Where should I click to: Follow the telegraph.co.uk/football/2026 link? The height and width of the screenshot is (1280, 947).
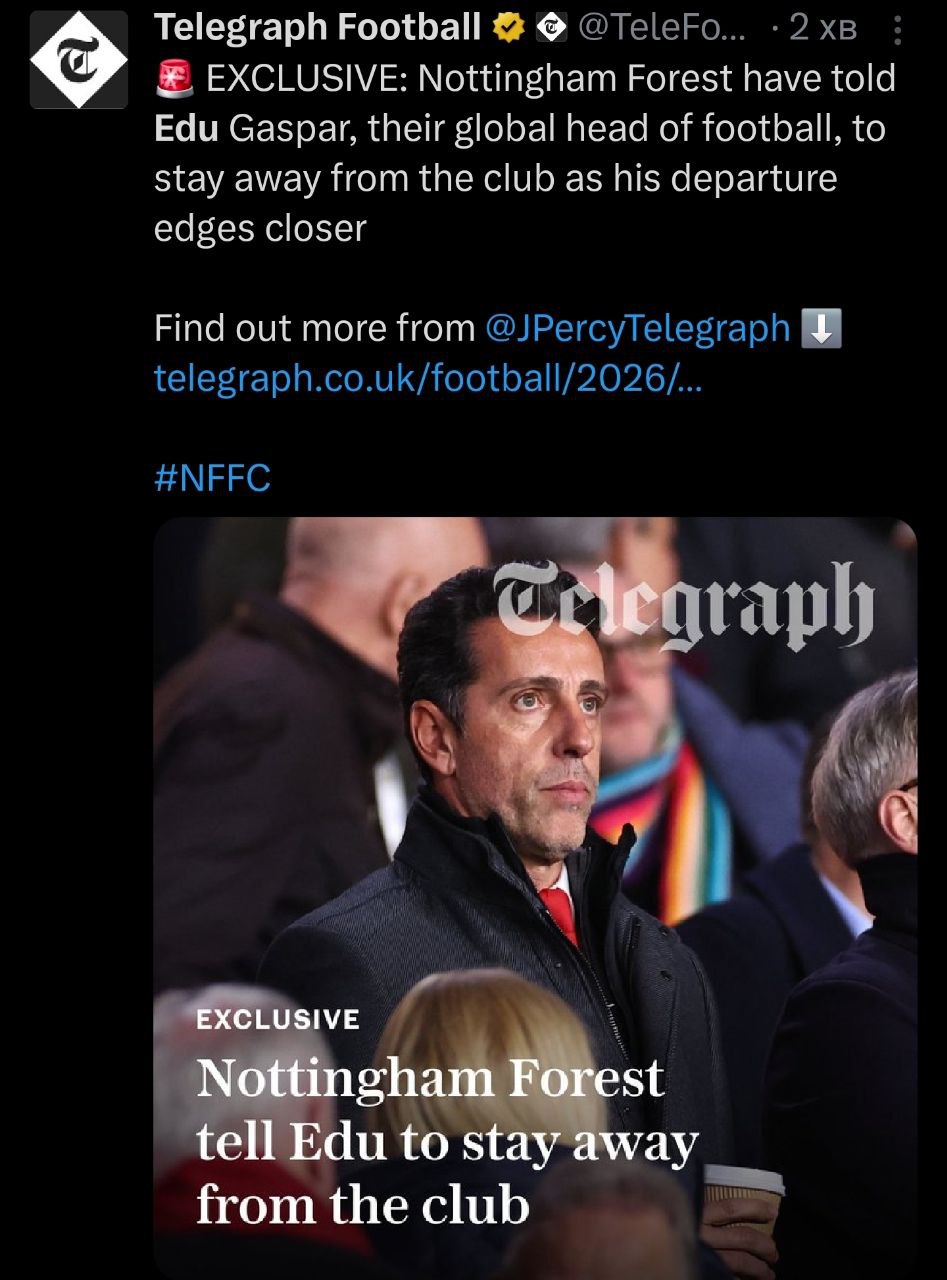[428, 378]
